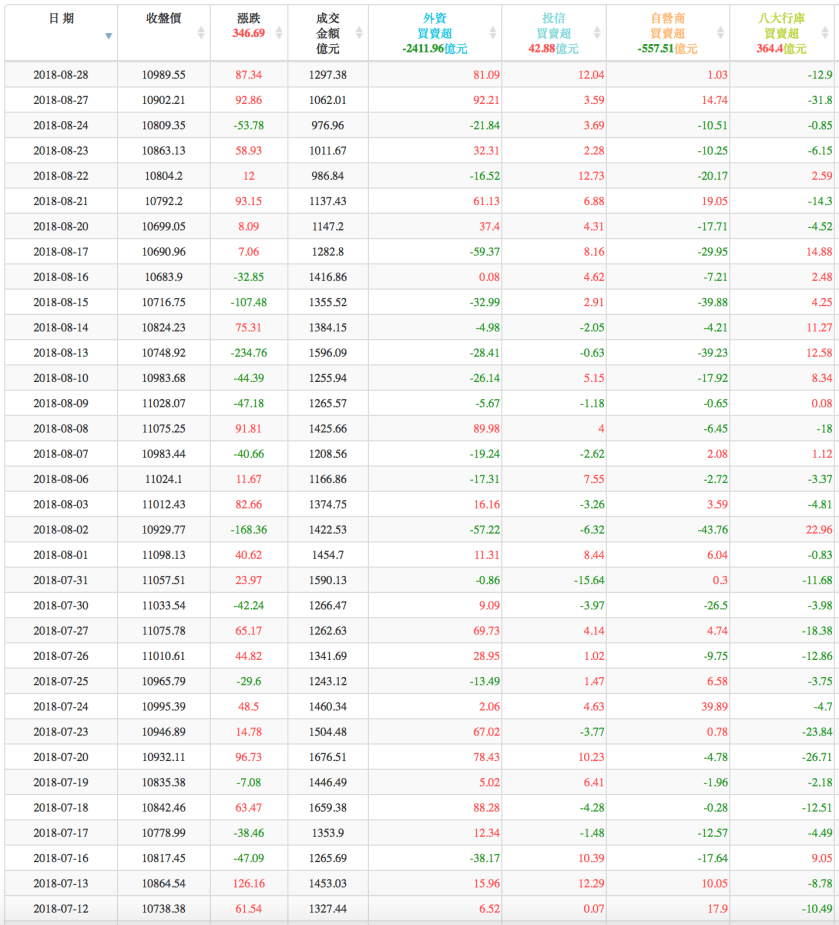Click the sort arrow in the 日期 column header
Screen dimensions: 839x925
108,36
